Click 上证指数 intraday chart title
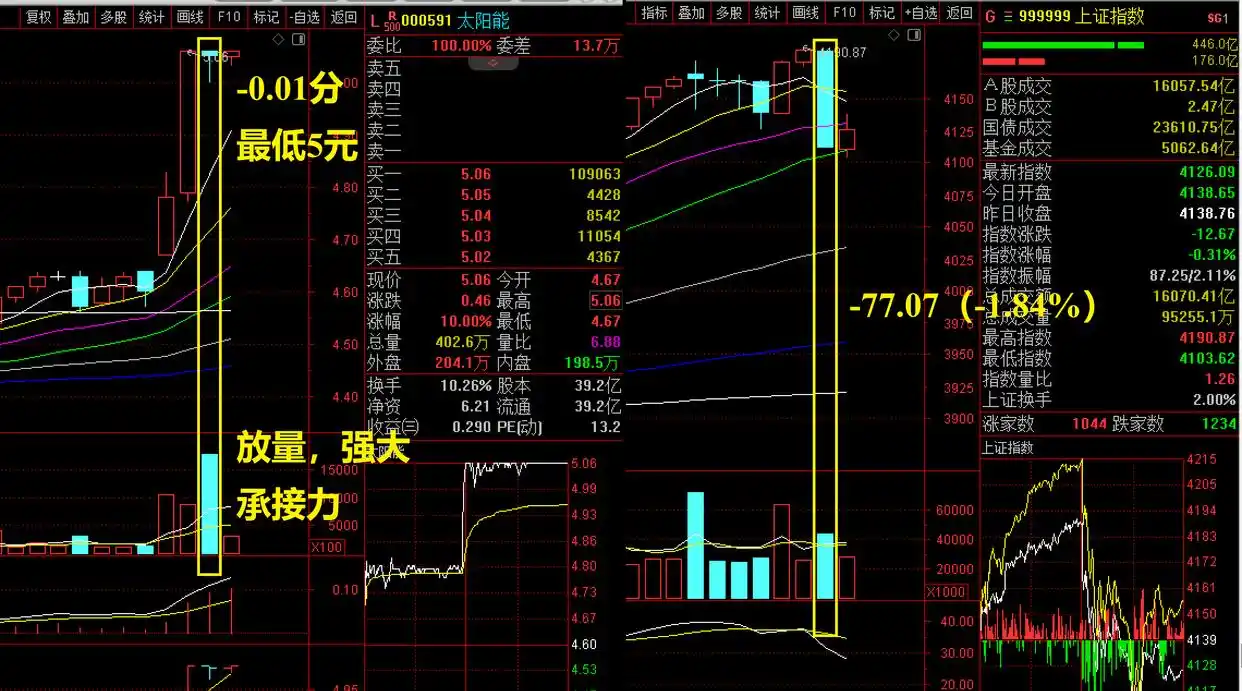This screenshot has height=691, width=1242. [x=1008, y=447]
